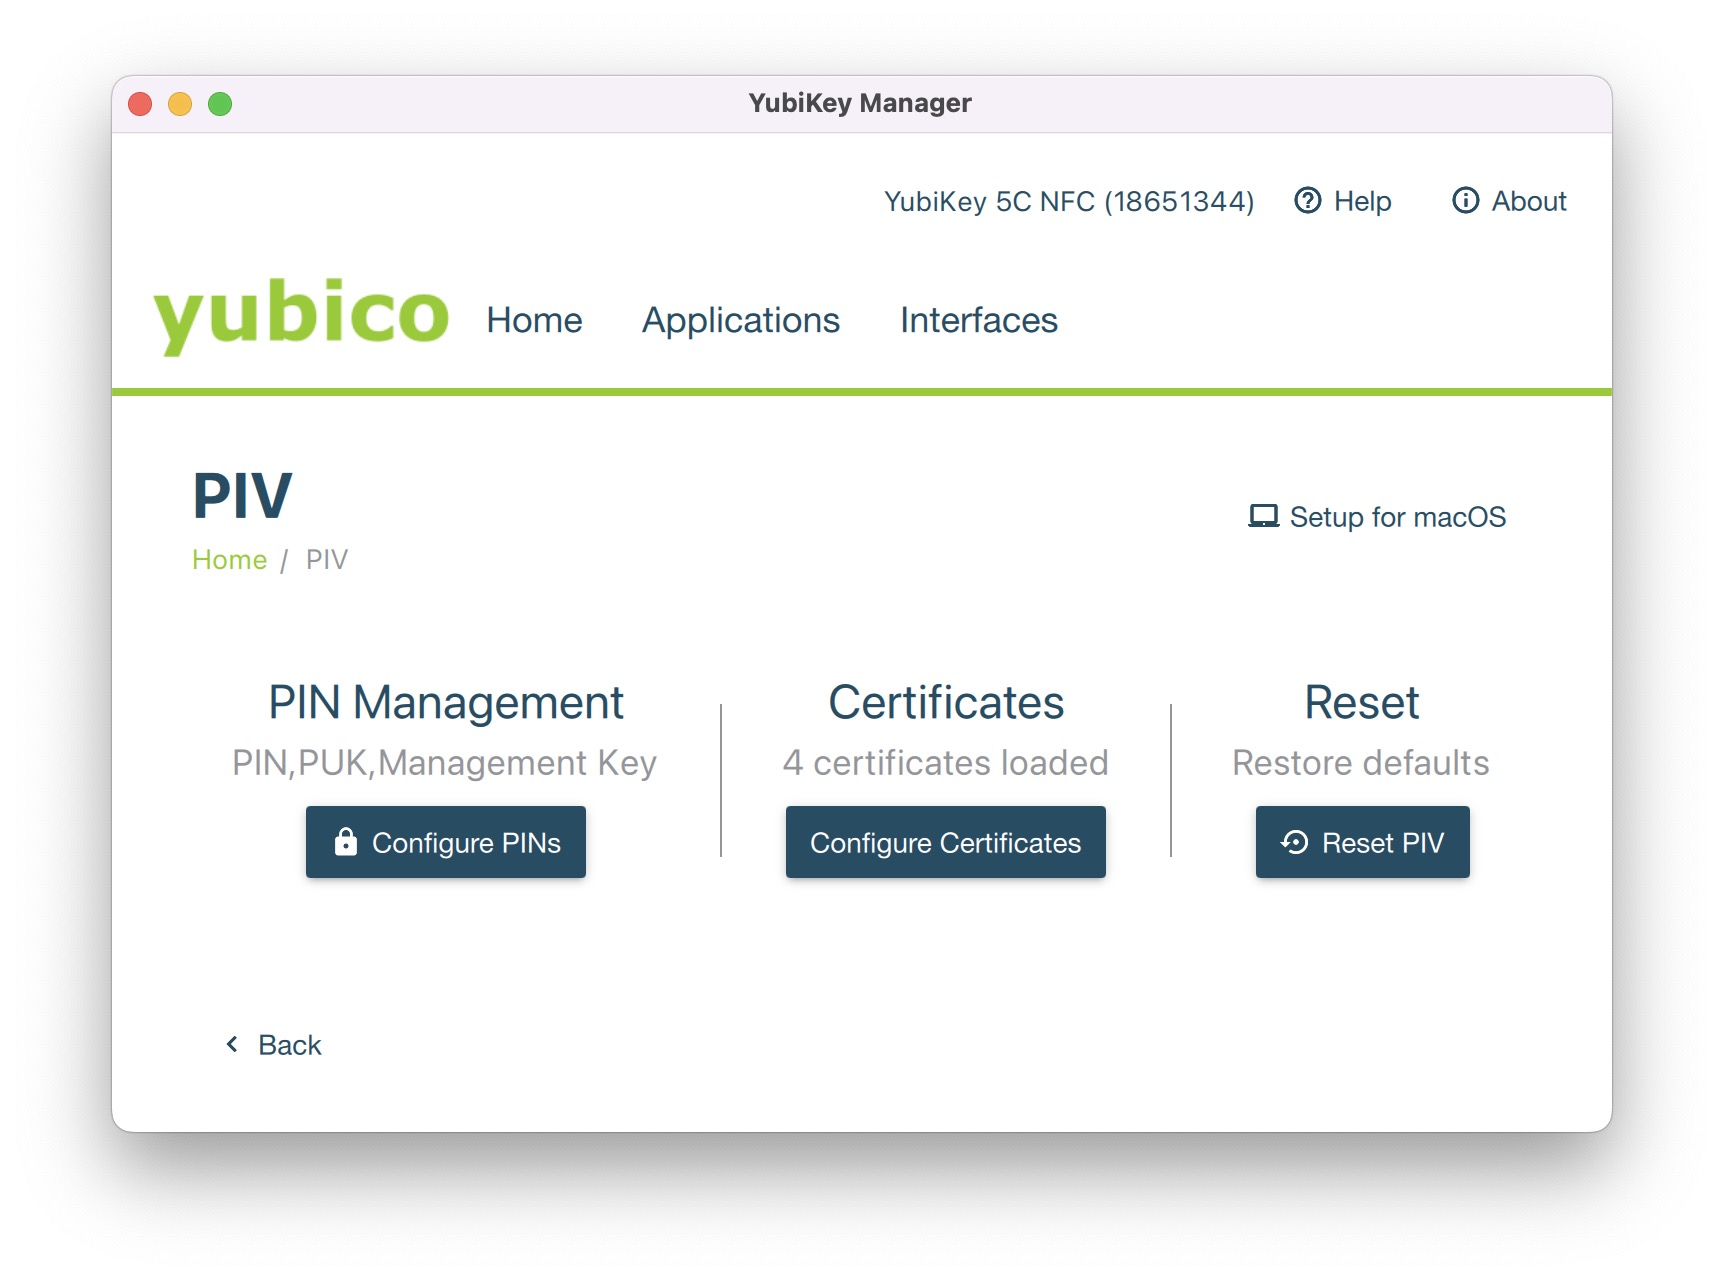Open the Interfaces menu
The image size is (1724, 1280).
[x=979, y=320]
